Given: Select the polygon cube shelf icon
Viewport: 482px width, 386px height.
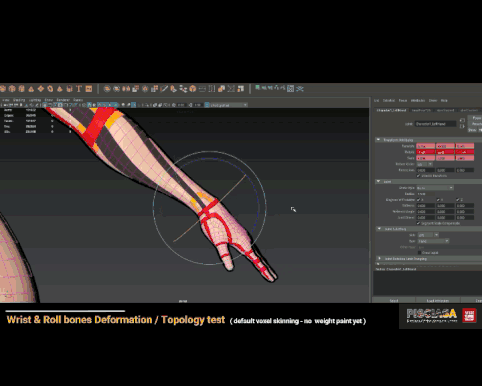Looking at the screenshot, I should pos(12,89).
